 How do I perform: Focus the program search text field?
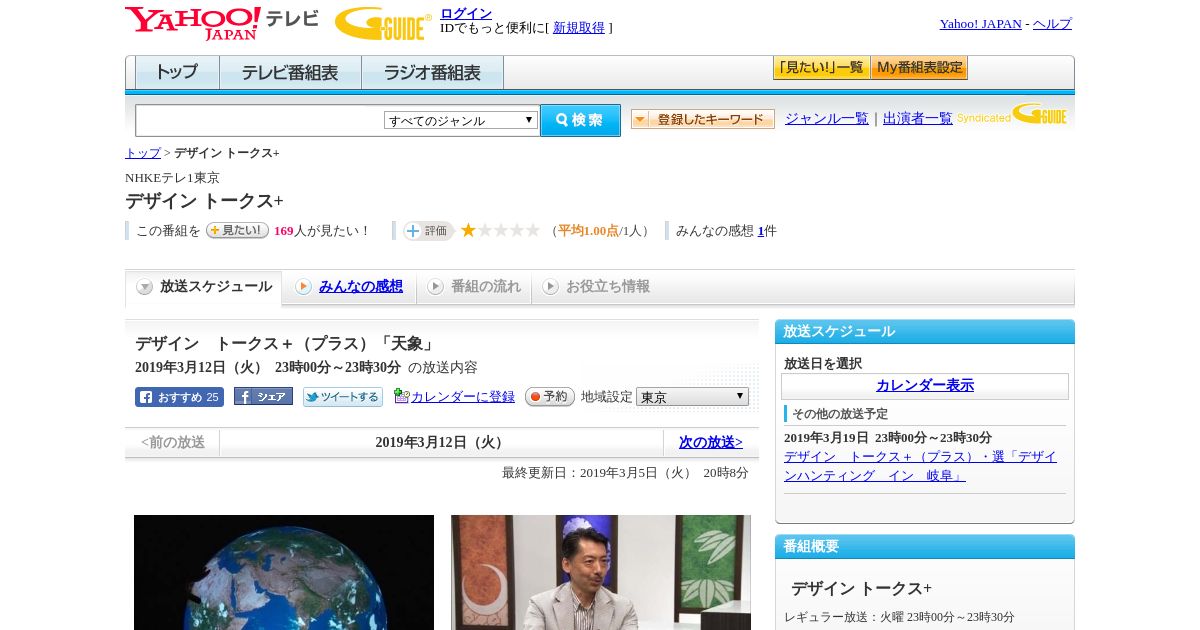pyautogui.click(x=260, y=120)
